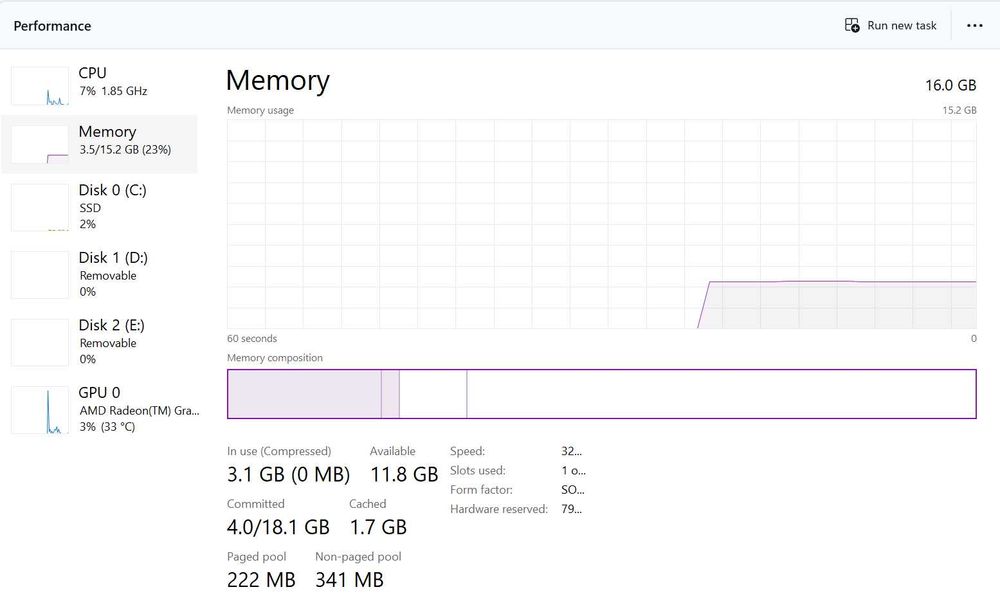Click the GPU 0 mini graph thumbnail
Screen dimensions: 1000x608
(x=40, y=410)
